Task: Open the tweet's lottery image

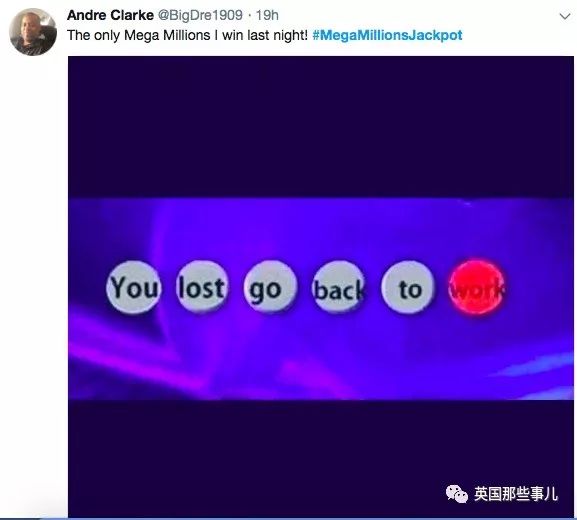Action: pos(321,287)
